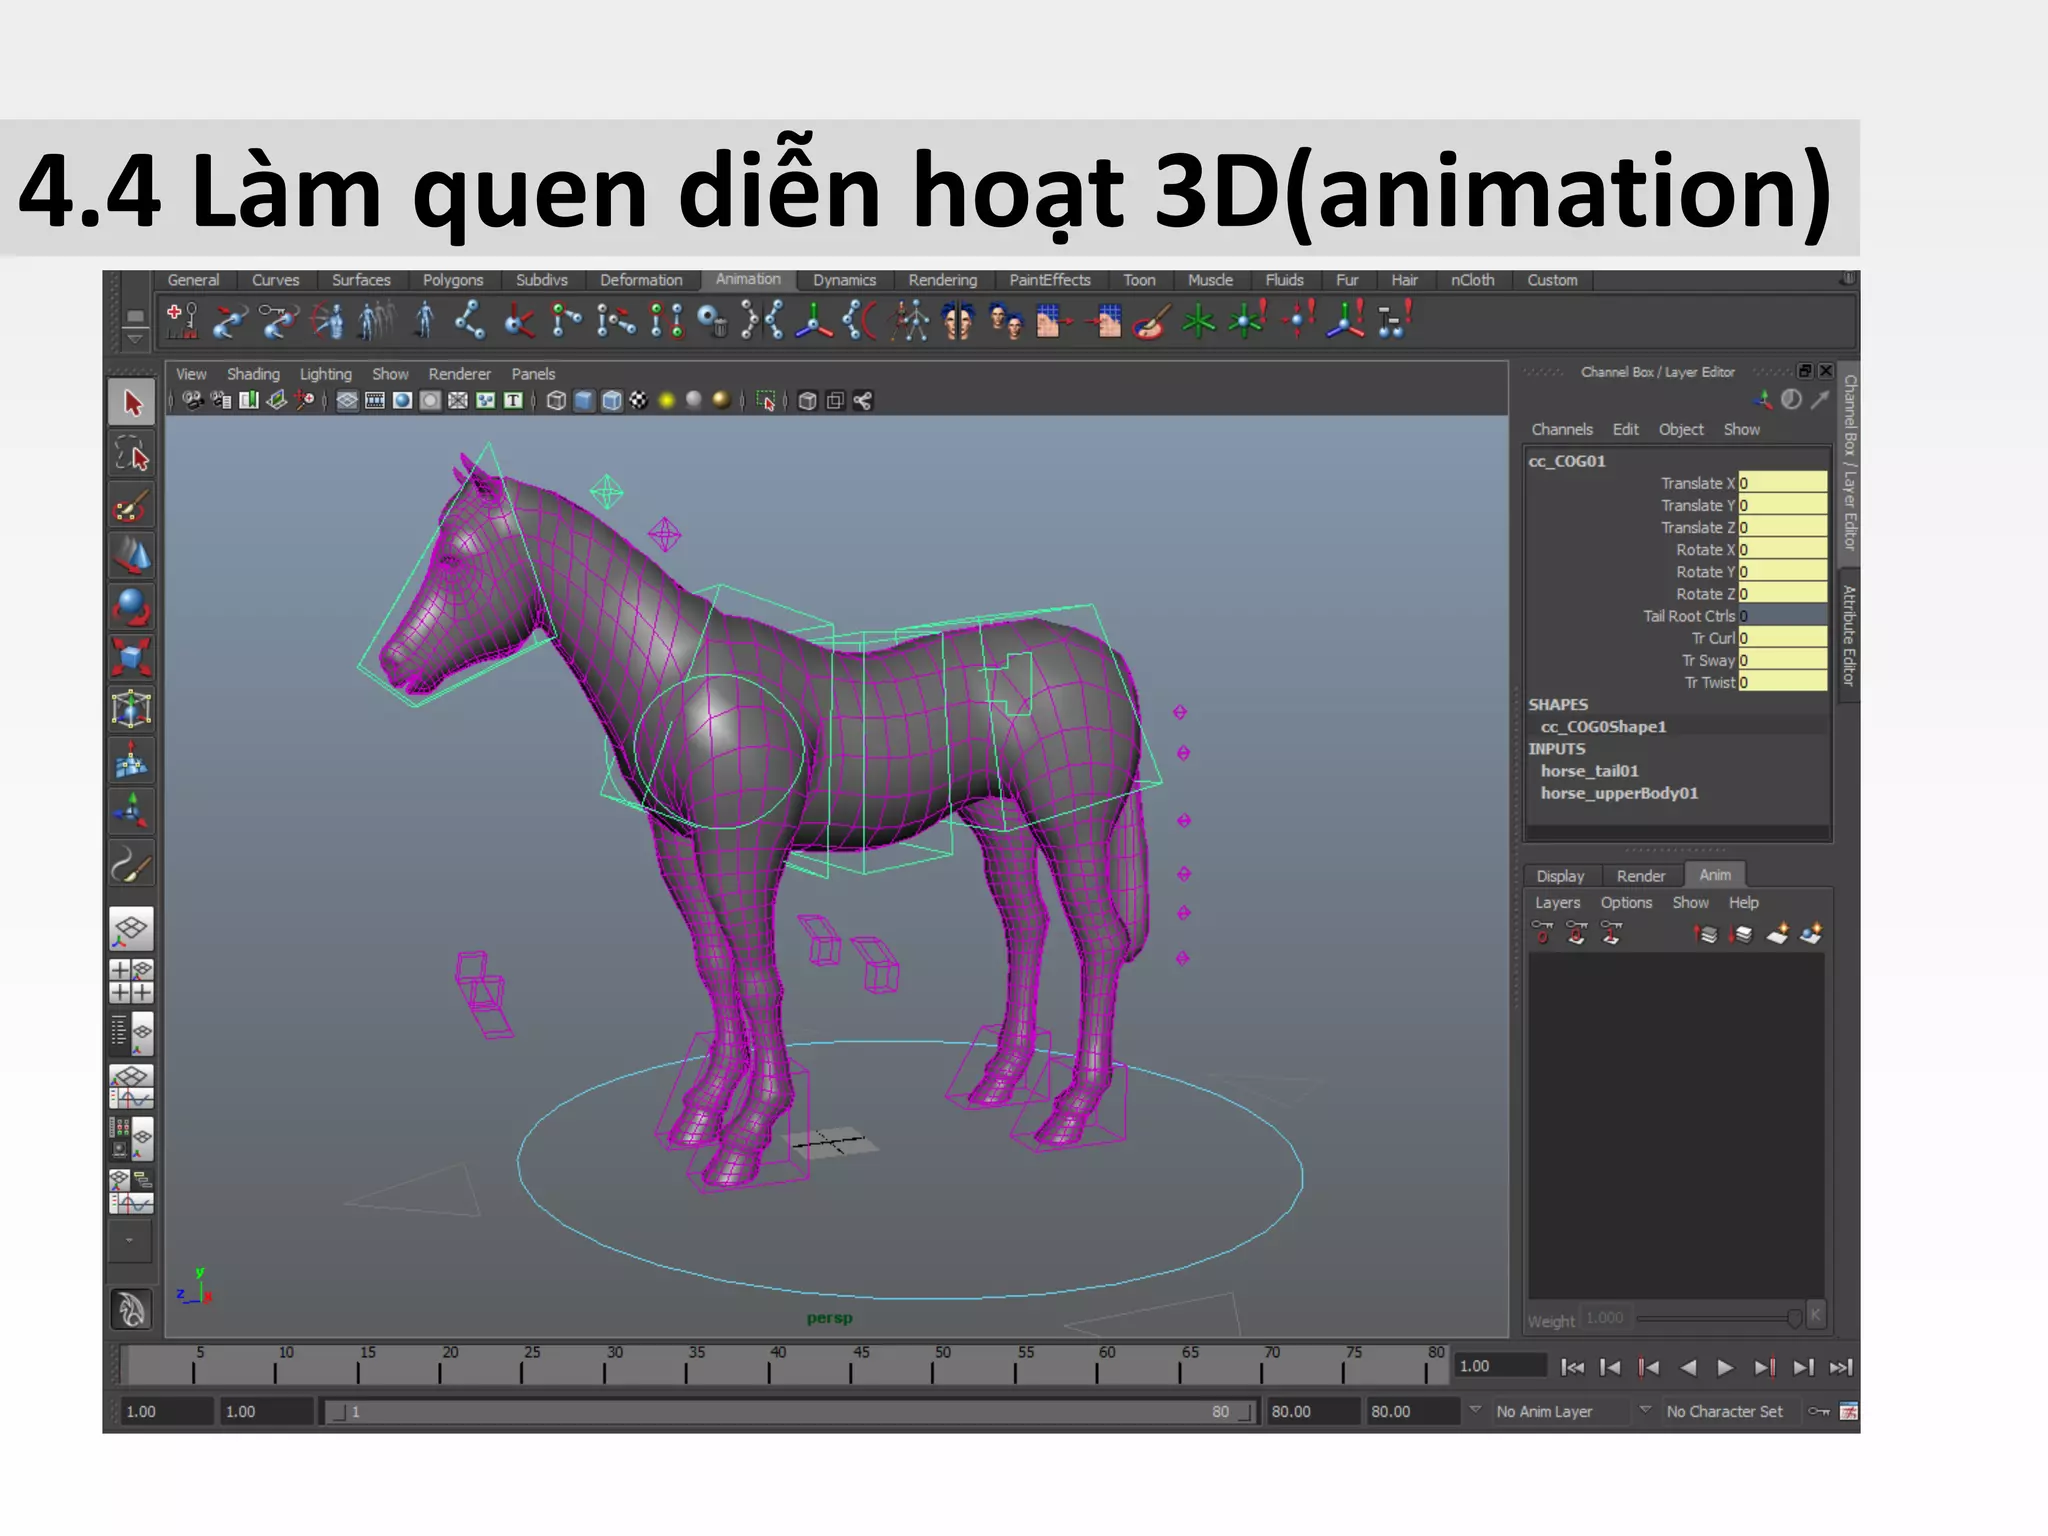
Task: Step to the next keyframe
Action: click(x=1765, y=1368)
